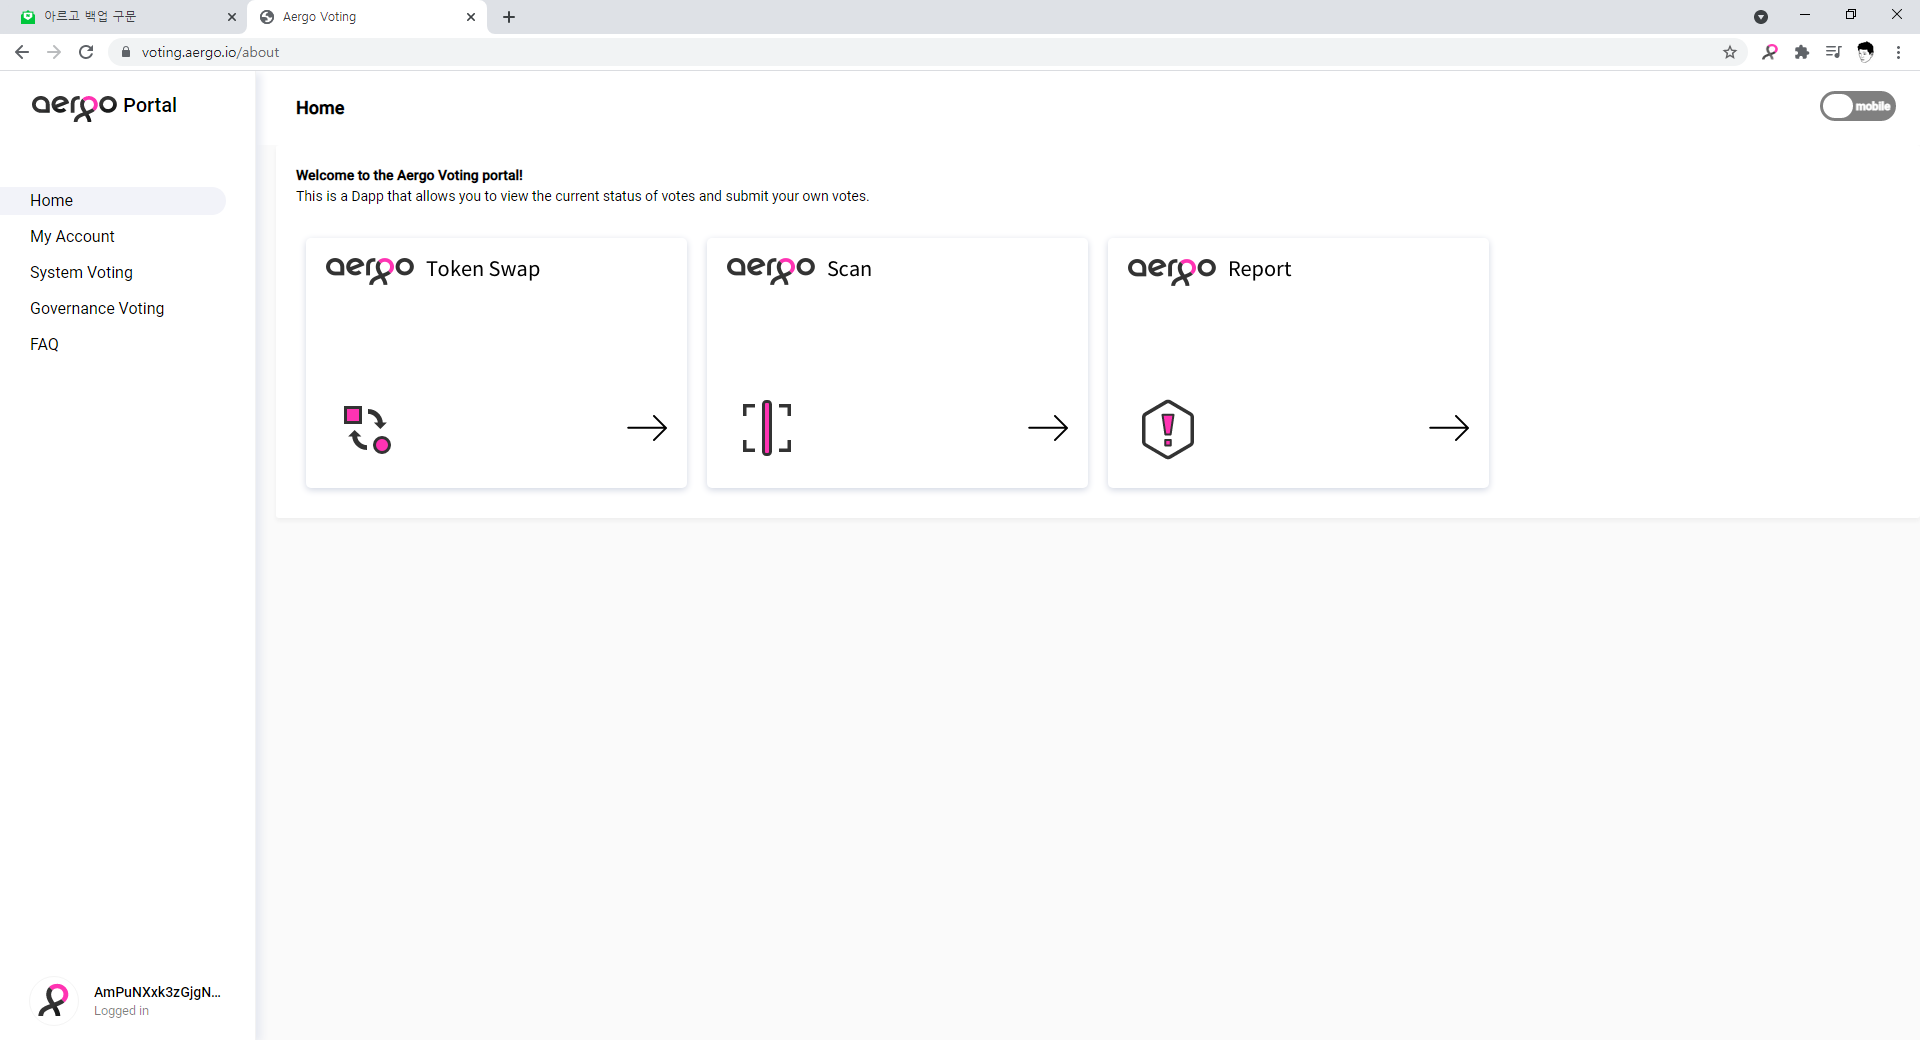
Task: Select the Aergo Voting tab
Action: [365, 16]
